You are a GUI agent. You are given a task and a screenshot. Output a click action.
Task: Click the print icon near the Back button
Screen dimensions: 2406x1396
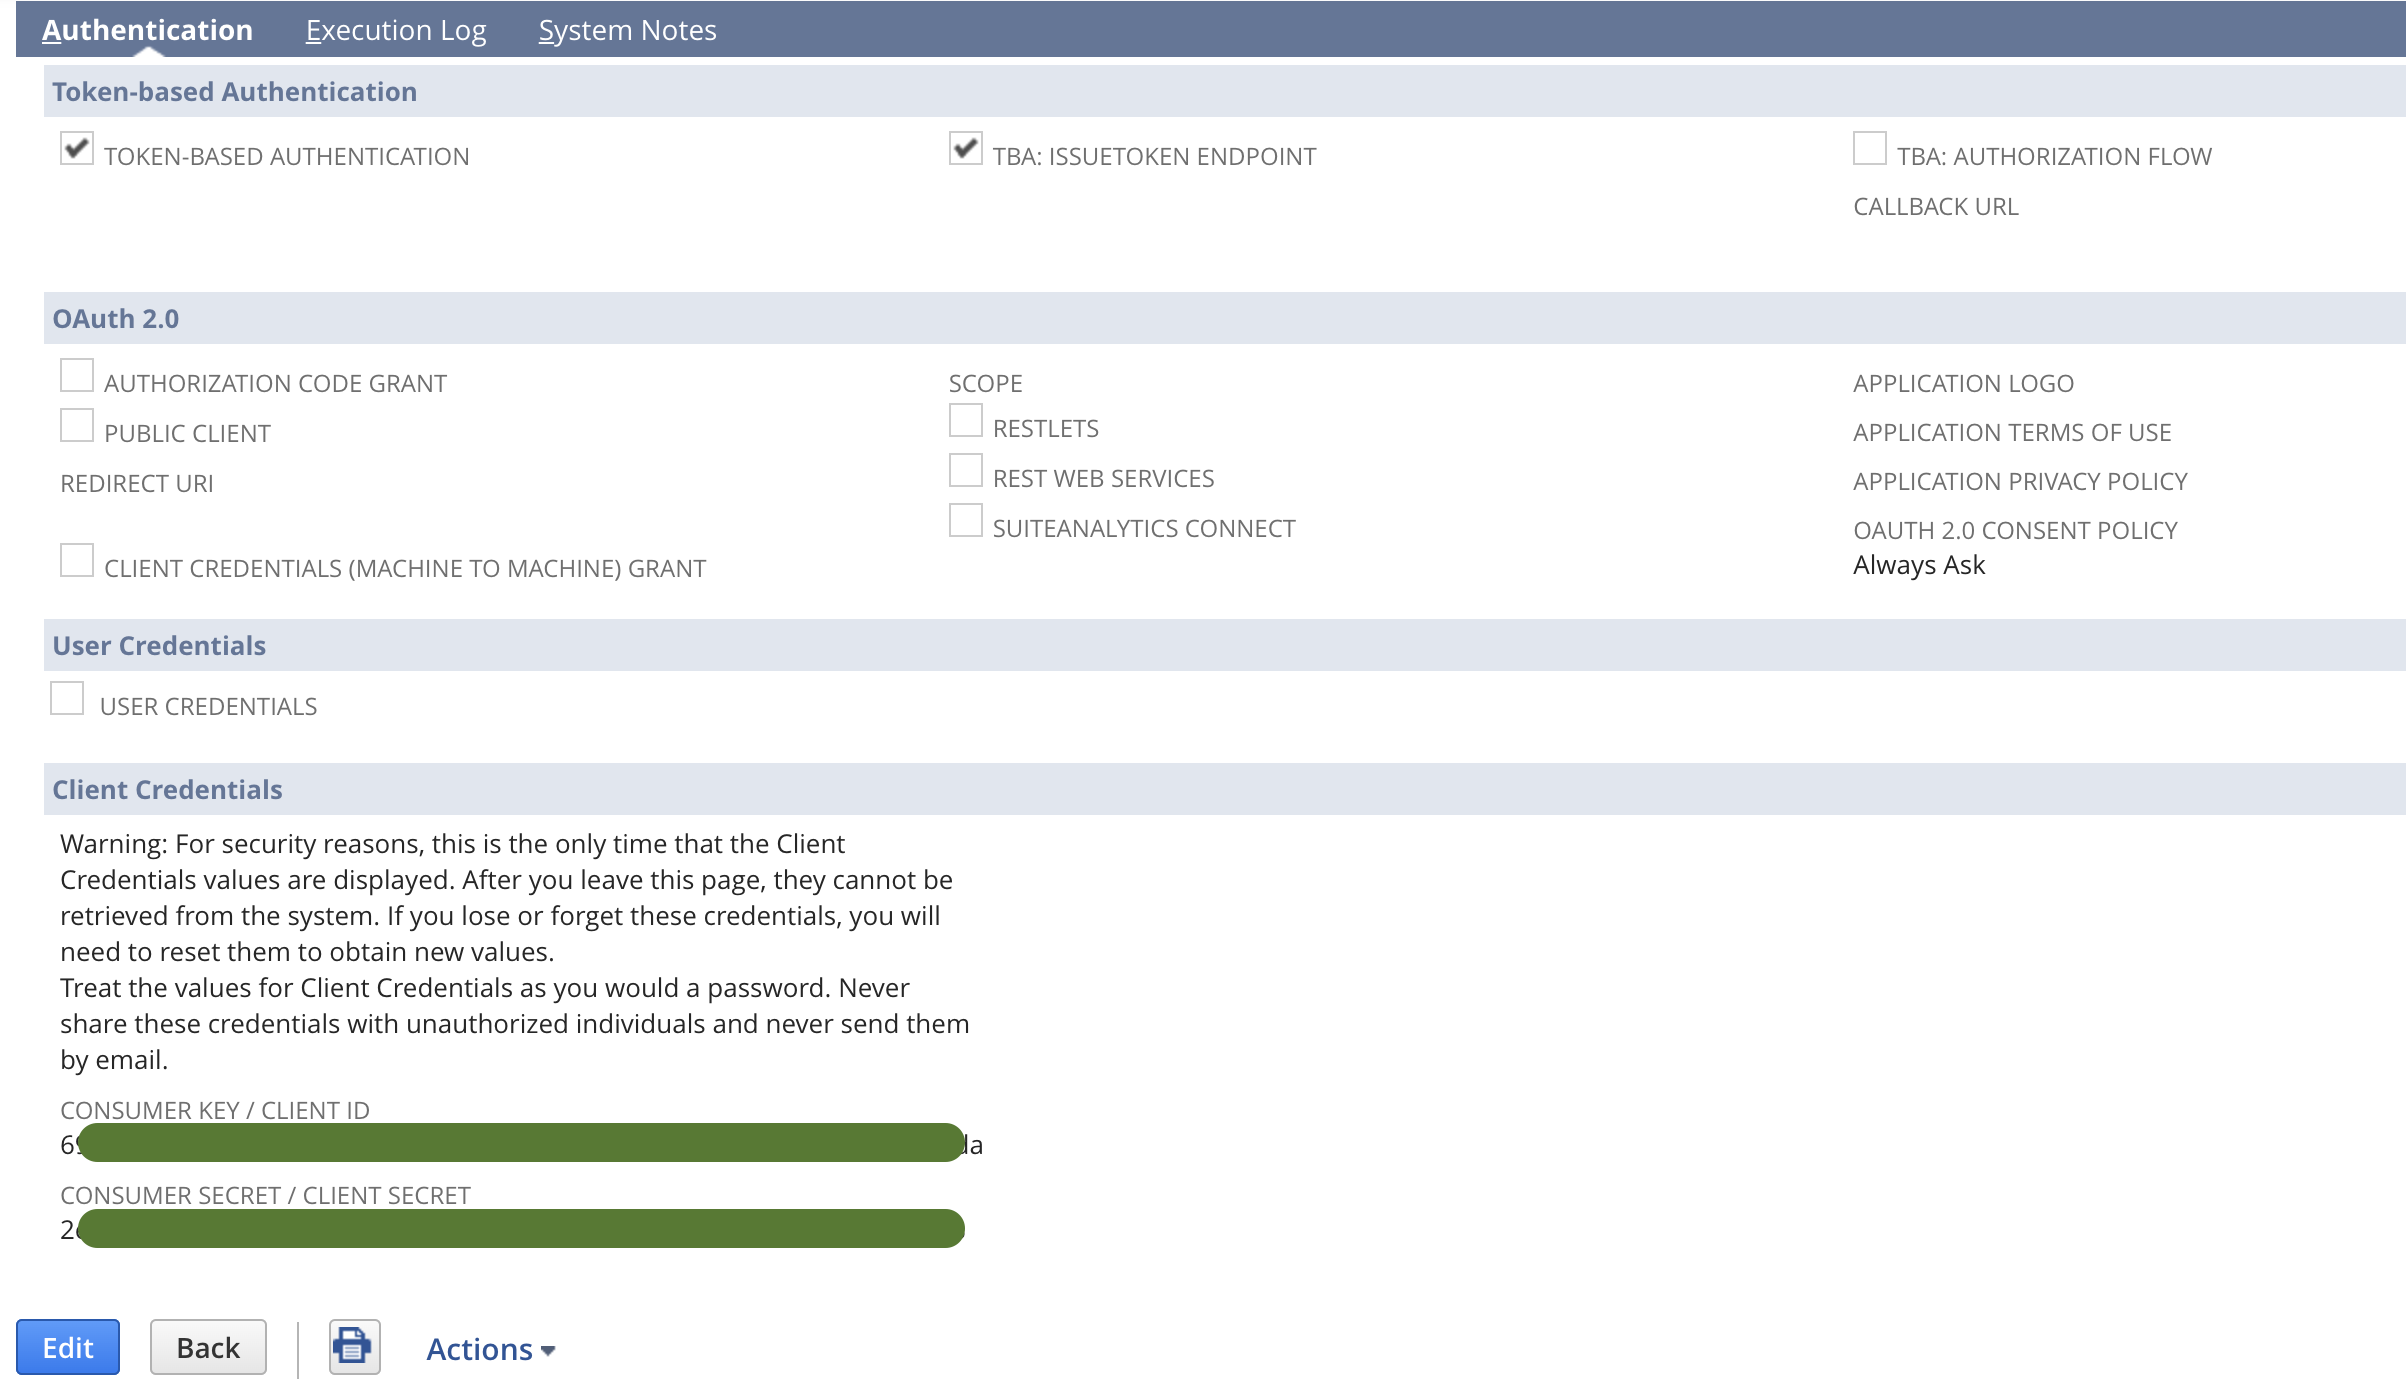pyautogui.click(x=354, y=1346)
